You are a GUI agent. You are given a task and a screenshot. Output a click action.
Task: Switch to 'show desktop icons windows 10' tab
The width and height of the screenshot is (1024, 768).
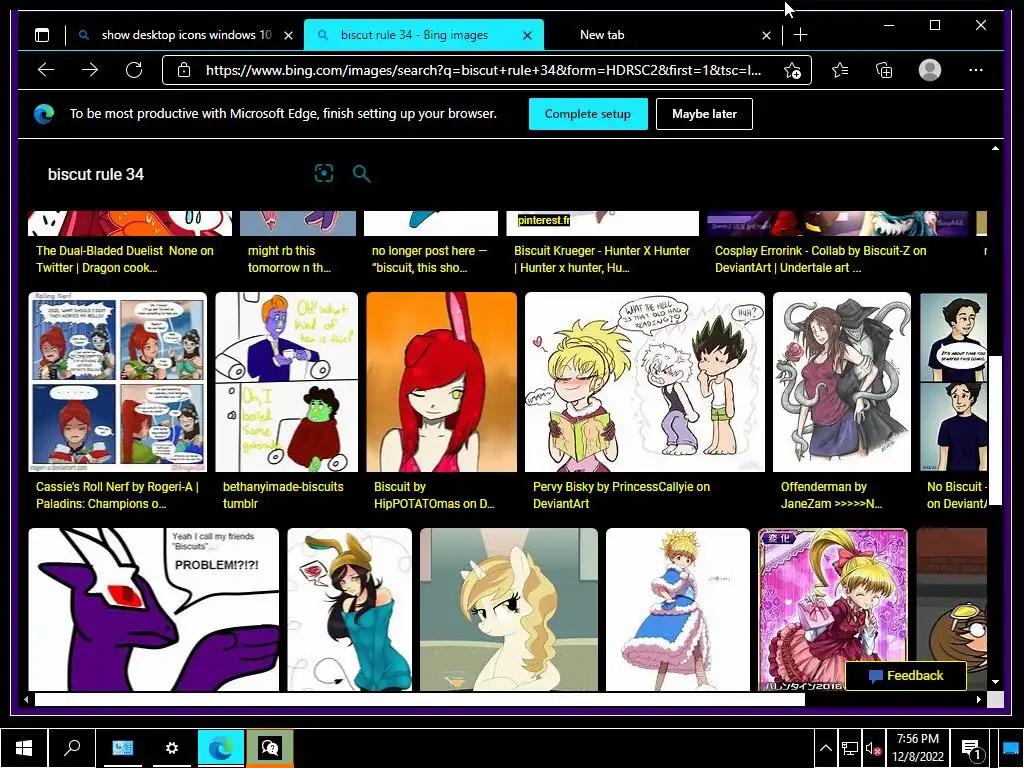(185, 35)
